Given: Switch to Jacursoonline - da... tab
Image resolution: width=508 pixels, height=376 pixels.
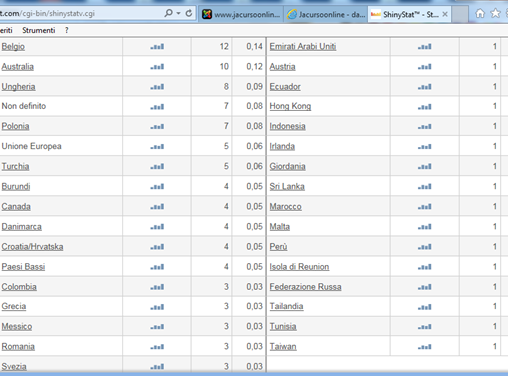Looking at the screenshot, I should pyautogui.click(x=326, y=14).
